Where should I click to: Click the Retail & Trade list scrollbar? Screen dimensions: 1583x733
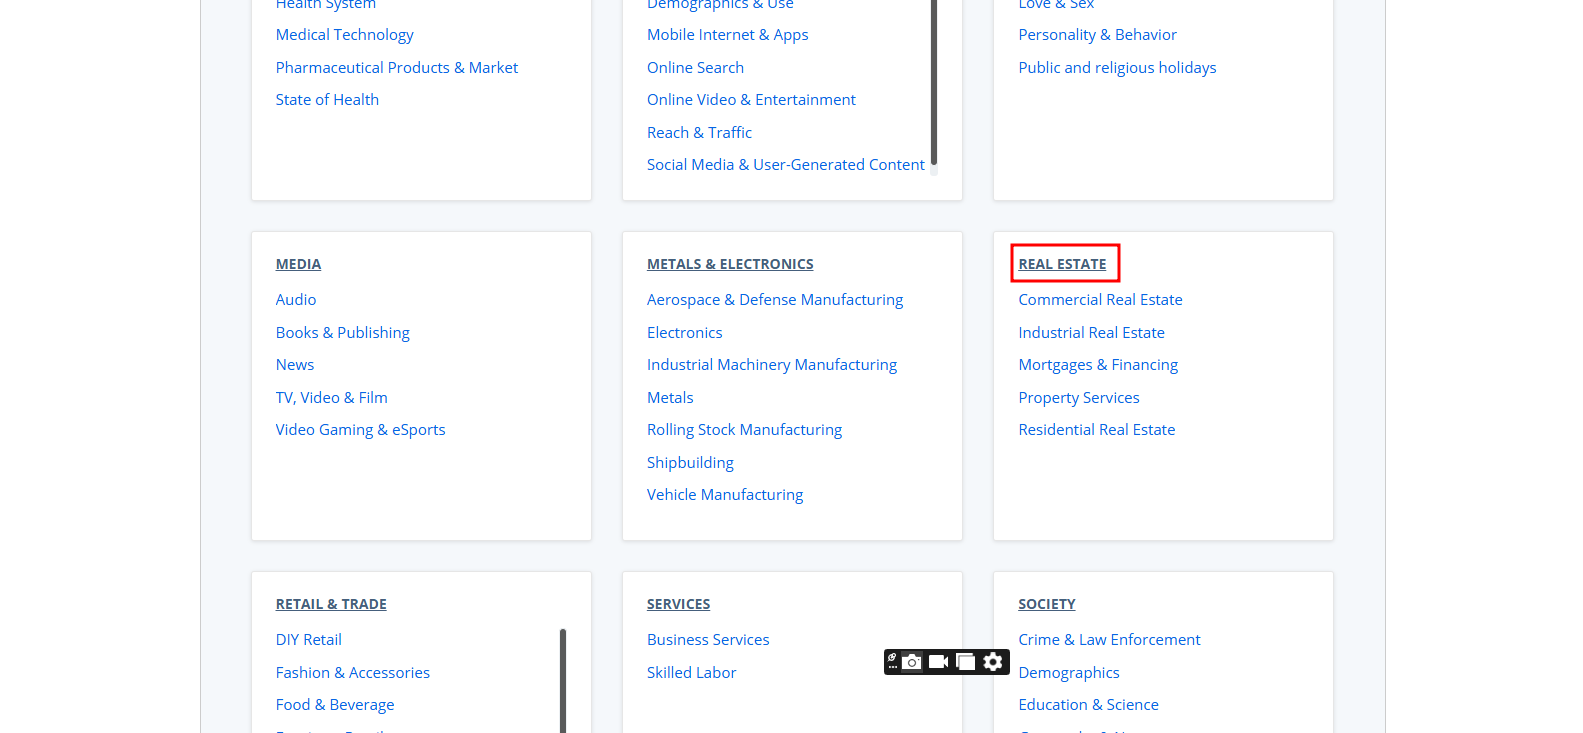(x=563, y=680)
